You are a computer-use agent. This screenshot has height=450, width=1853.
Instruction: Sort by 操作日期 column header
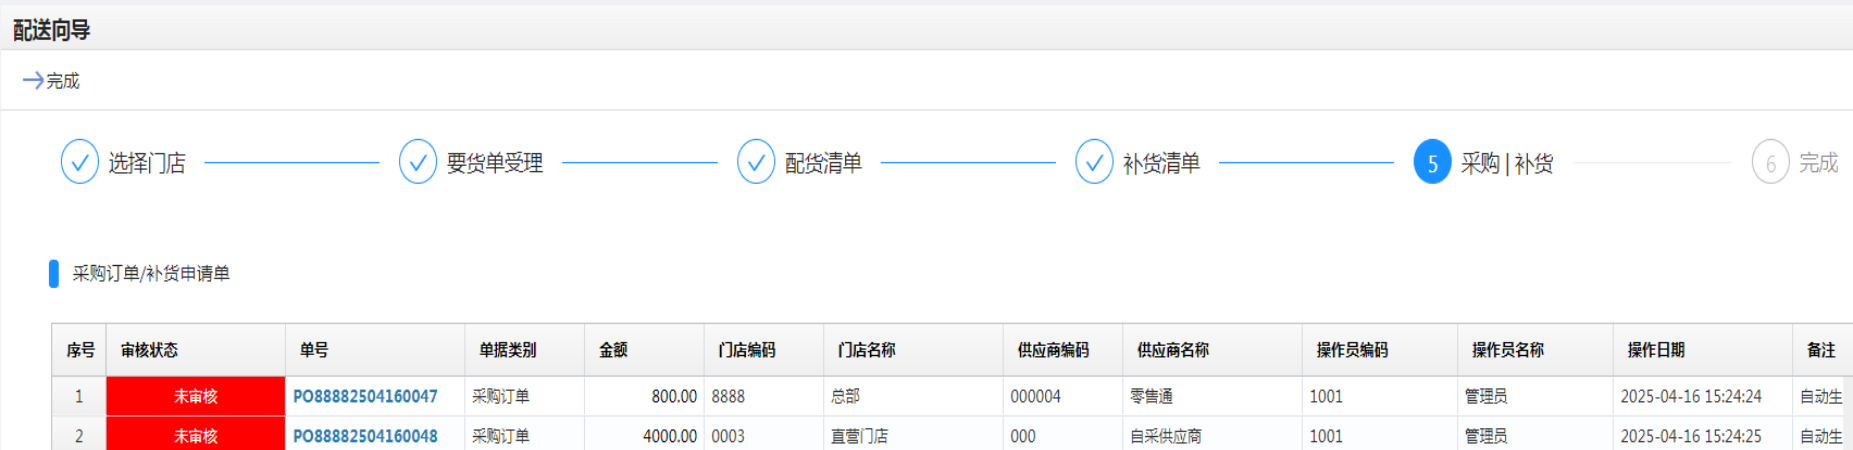(x=1702, y=350)
